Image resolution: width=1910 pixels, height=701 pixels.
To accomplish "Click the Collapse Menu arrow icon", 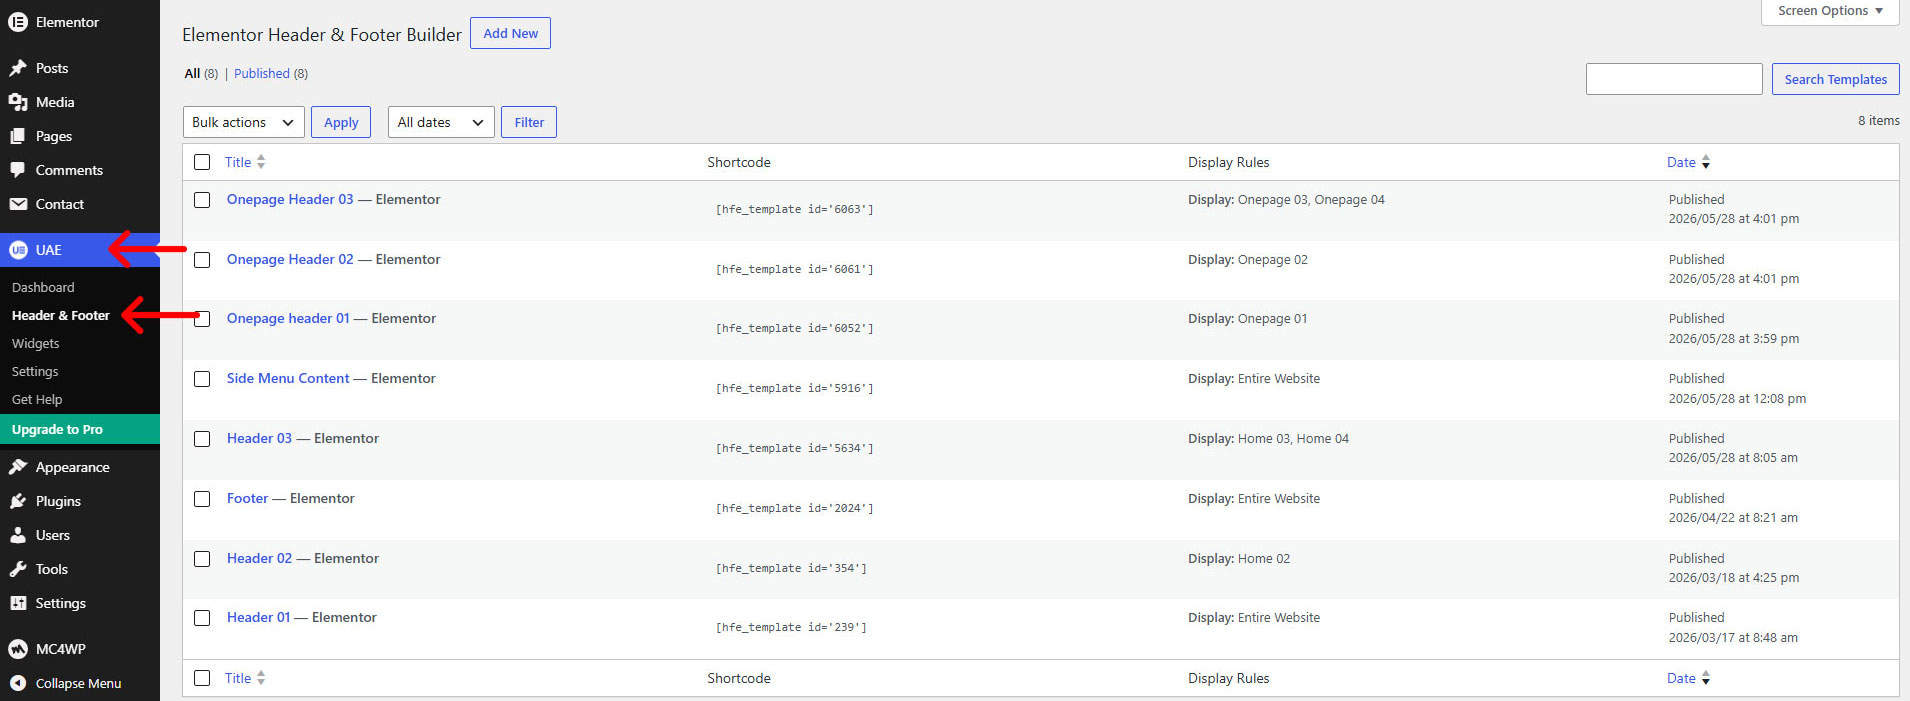I will coord(18,683).
